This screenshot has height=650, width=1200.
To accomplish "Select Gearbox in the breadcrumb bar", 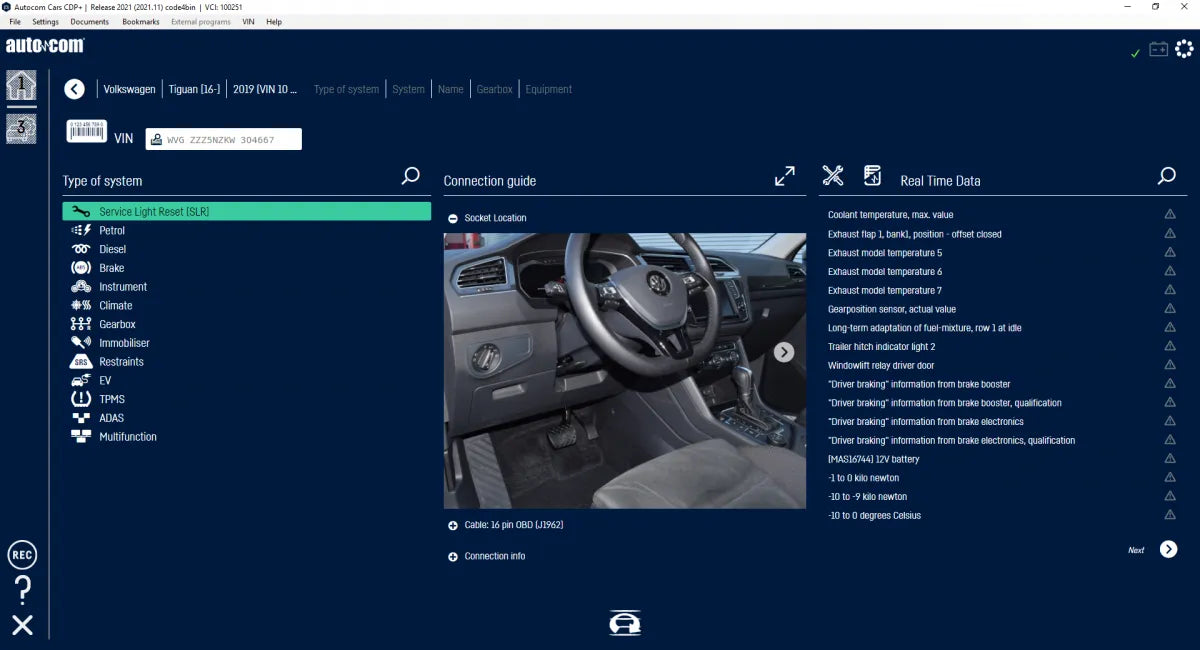I will (494, 89).
